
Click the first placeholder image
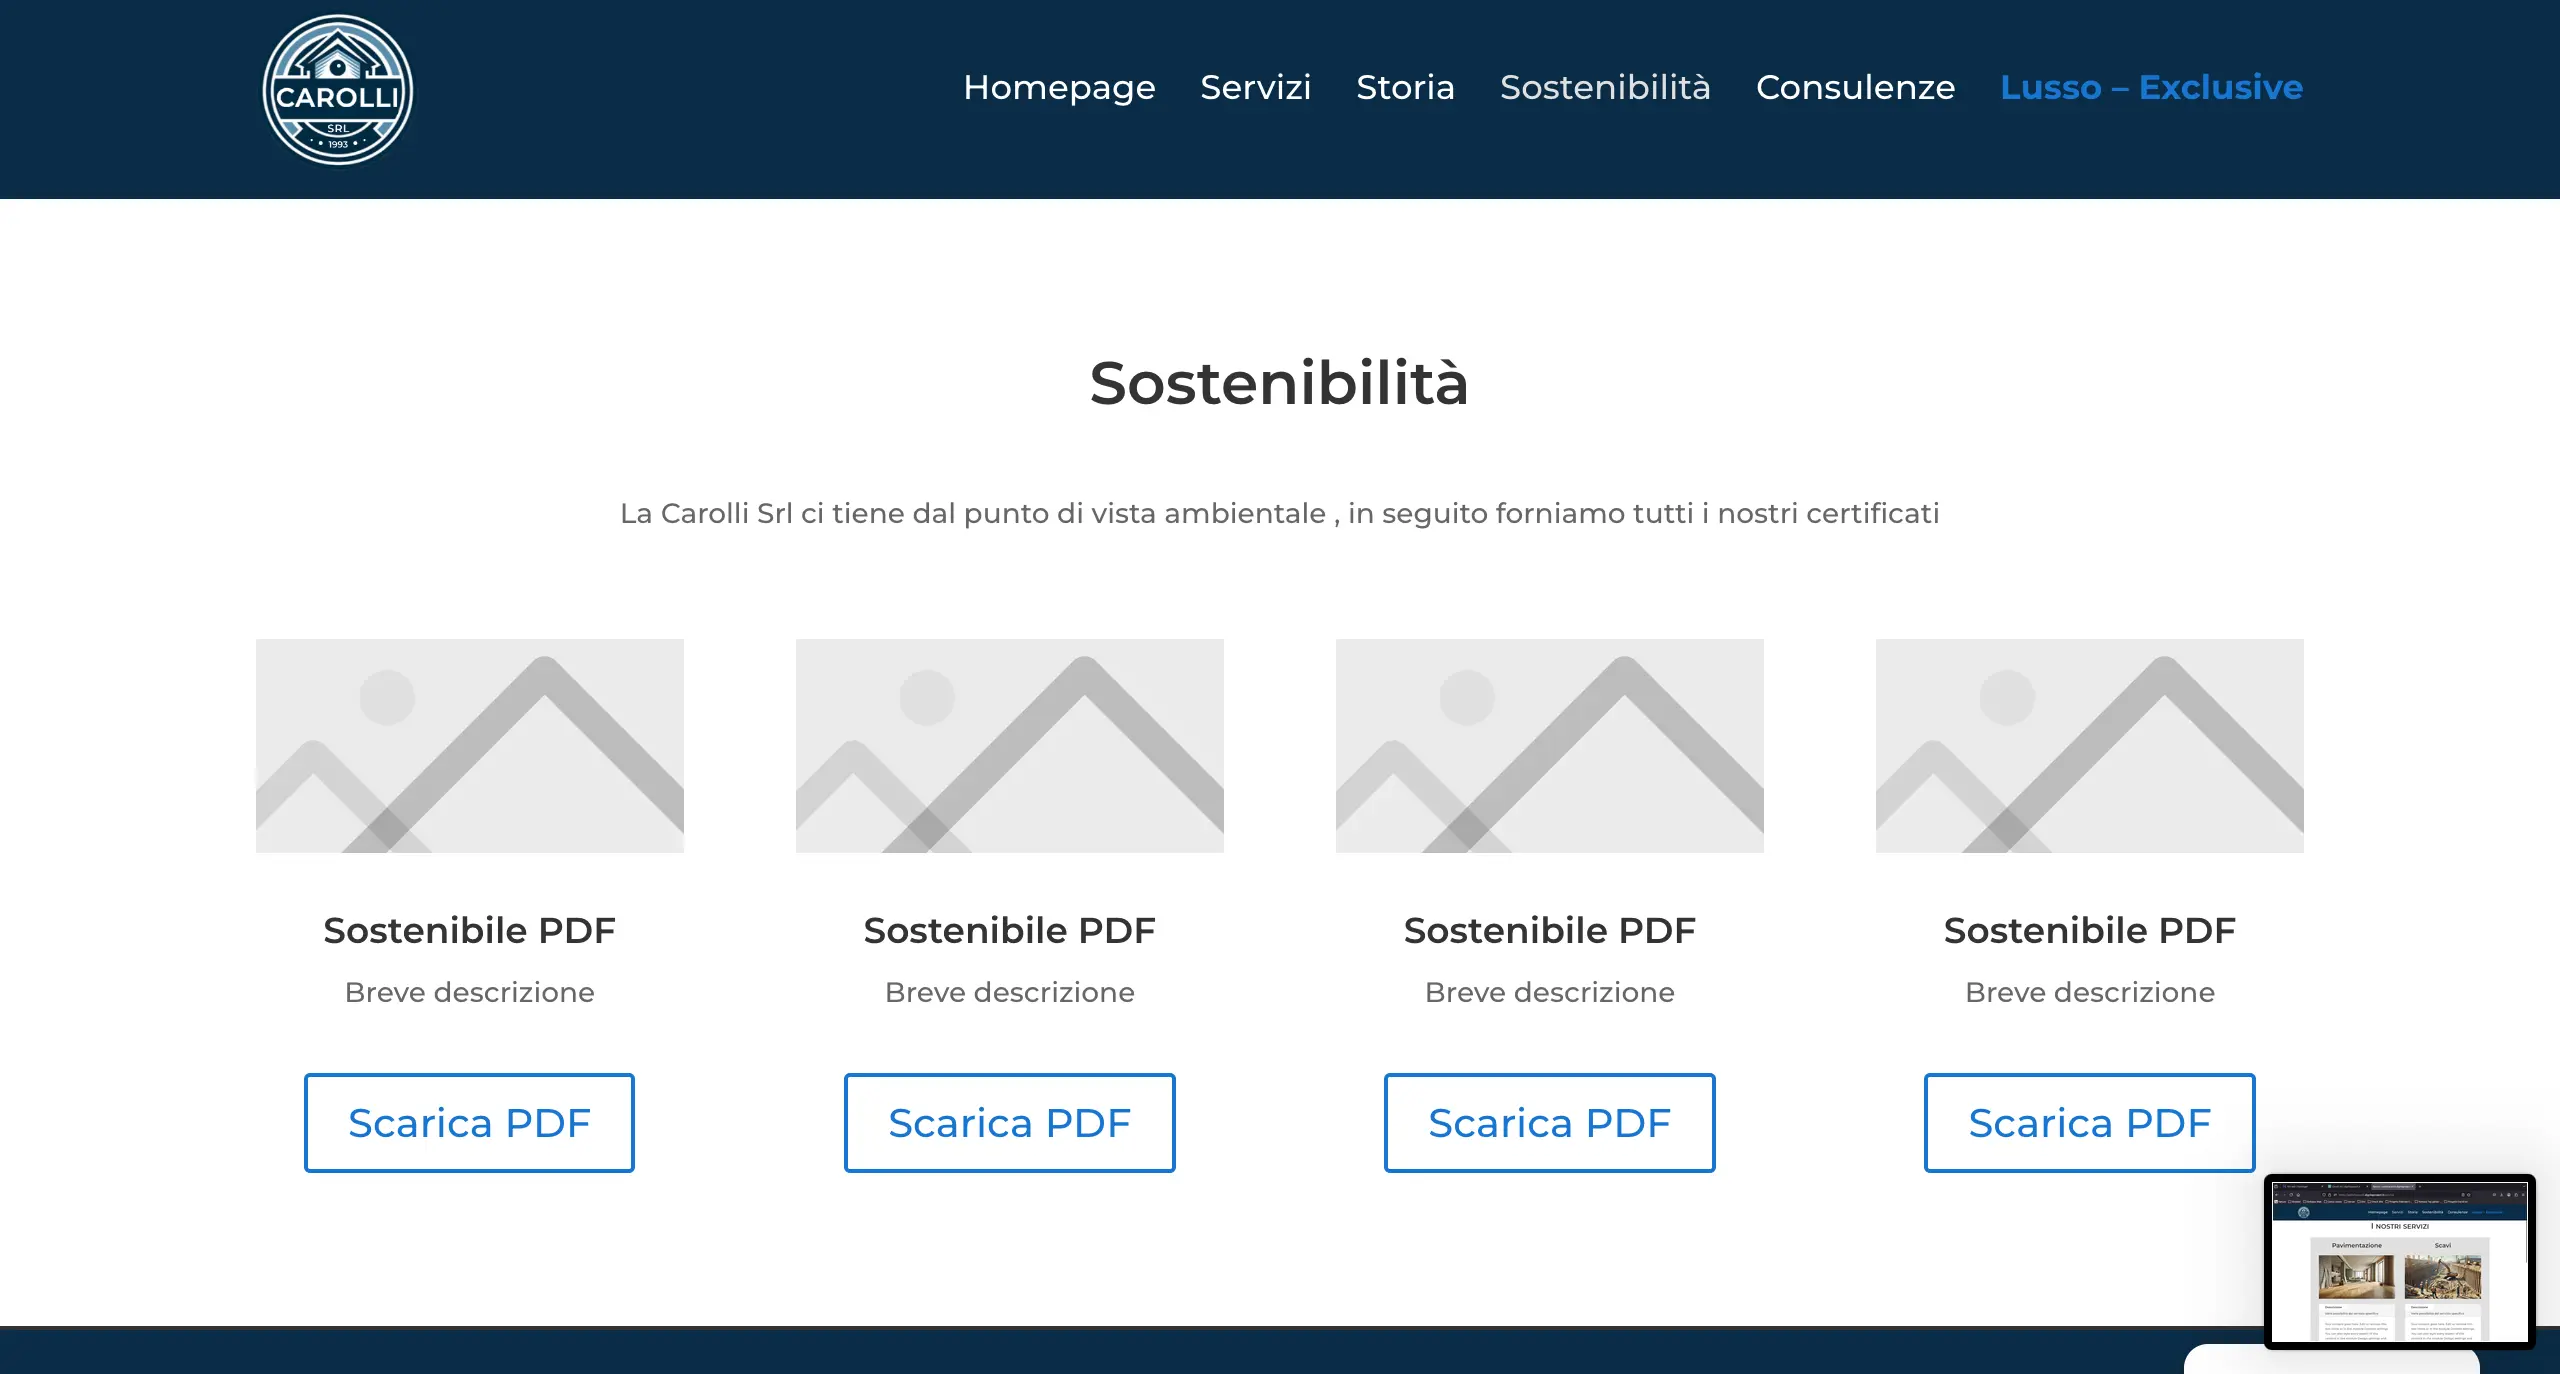[x=470, y=746]
